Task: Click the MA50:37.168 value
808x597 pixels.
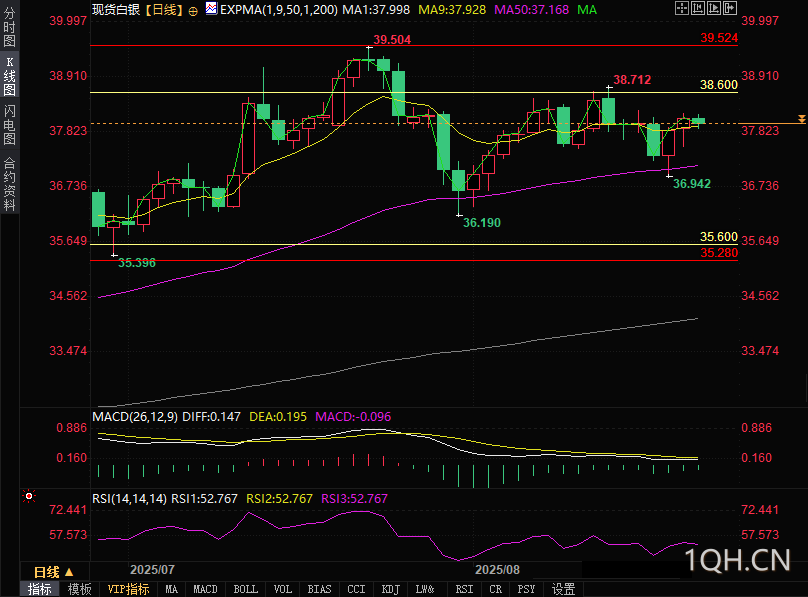Action: pyautogui.click(x=531, y=10)
